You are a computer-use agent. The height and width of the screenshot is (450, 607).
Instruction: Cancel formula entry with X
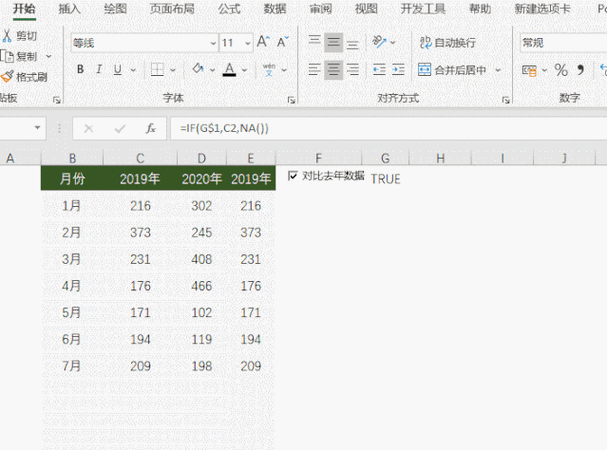pyautogui.click(x=89, y=129)
